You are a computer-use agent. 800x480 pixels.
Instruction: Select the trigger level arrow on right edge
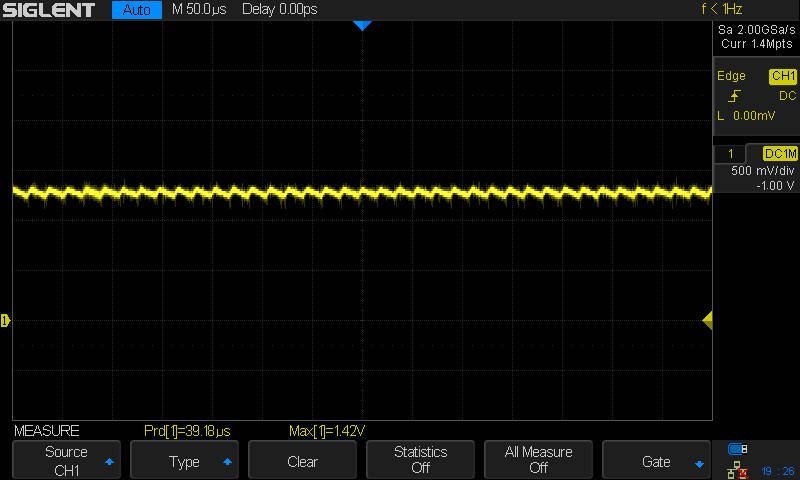pos(707,320)
